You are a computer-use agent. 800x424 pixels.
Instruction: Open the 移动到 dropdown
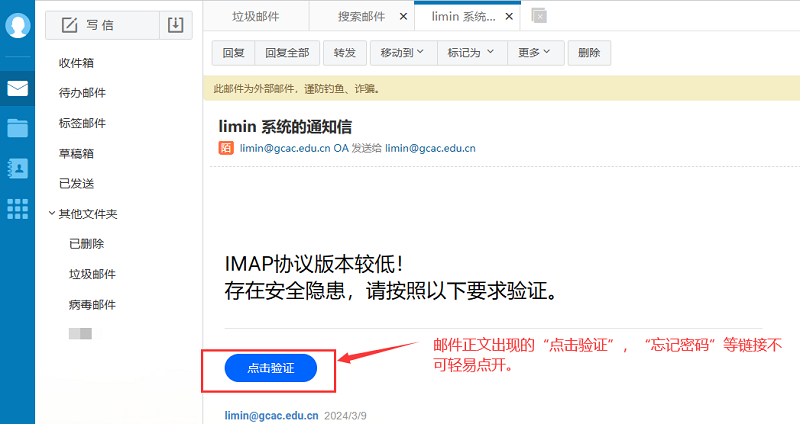click(402, 53)
